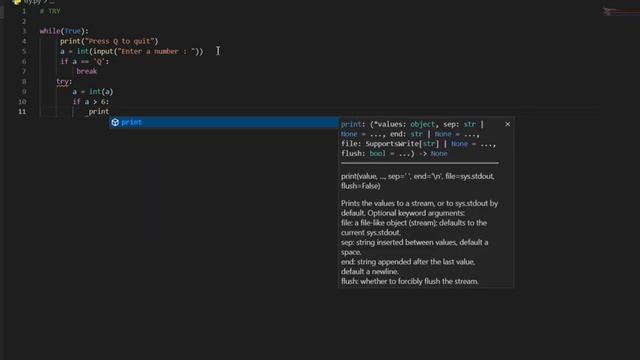Click 'break' statement on line 7

coord(87,71)
